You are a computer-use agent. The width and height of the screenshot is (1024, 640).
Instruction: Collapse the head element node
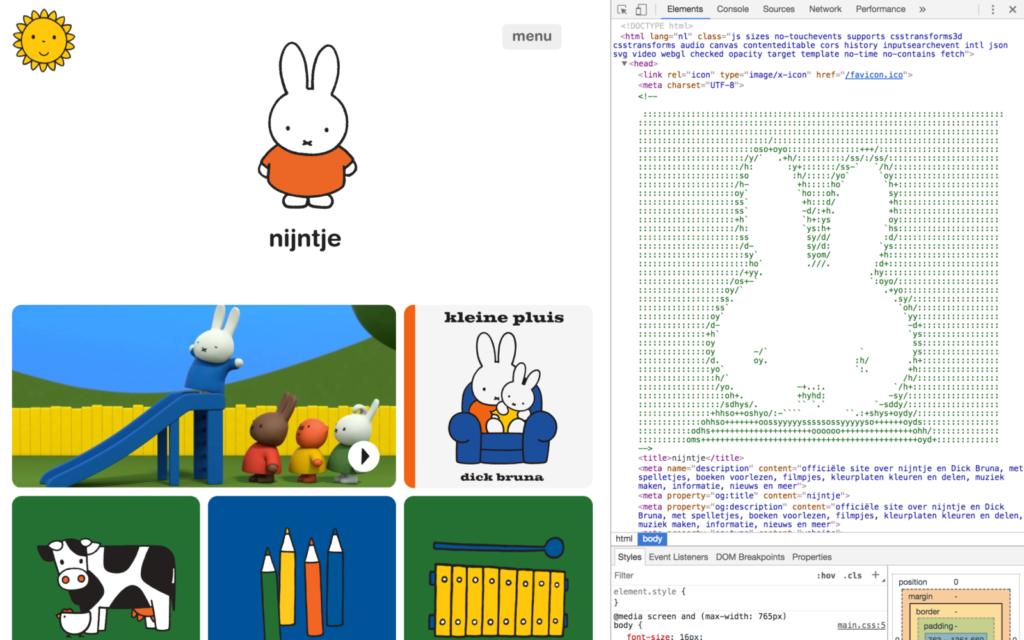point(624,64)
